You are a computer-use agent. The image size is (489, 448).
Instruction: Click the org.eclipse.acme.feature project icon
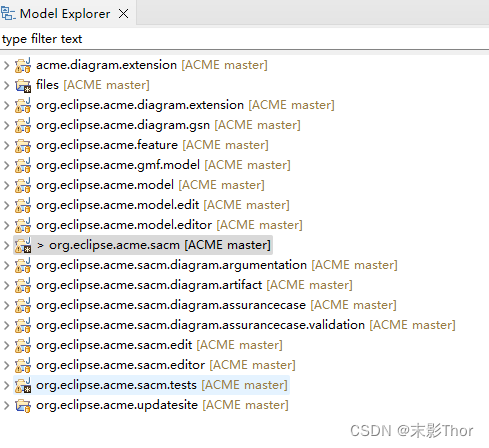23,145
